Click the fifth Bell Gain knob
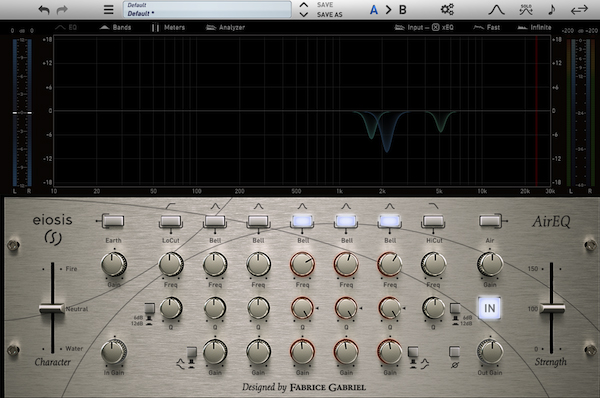 390,352
